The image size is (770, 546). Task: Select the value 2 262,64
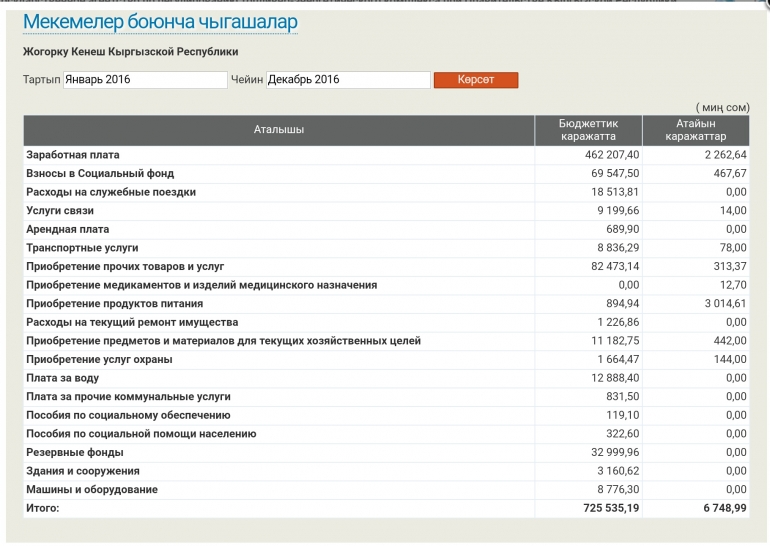pos(725,155)
